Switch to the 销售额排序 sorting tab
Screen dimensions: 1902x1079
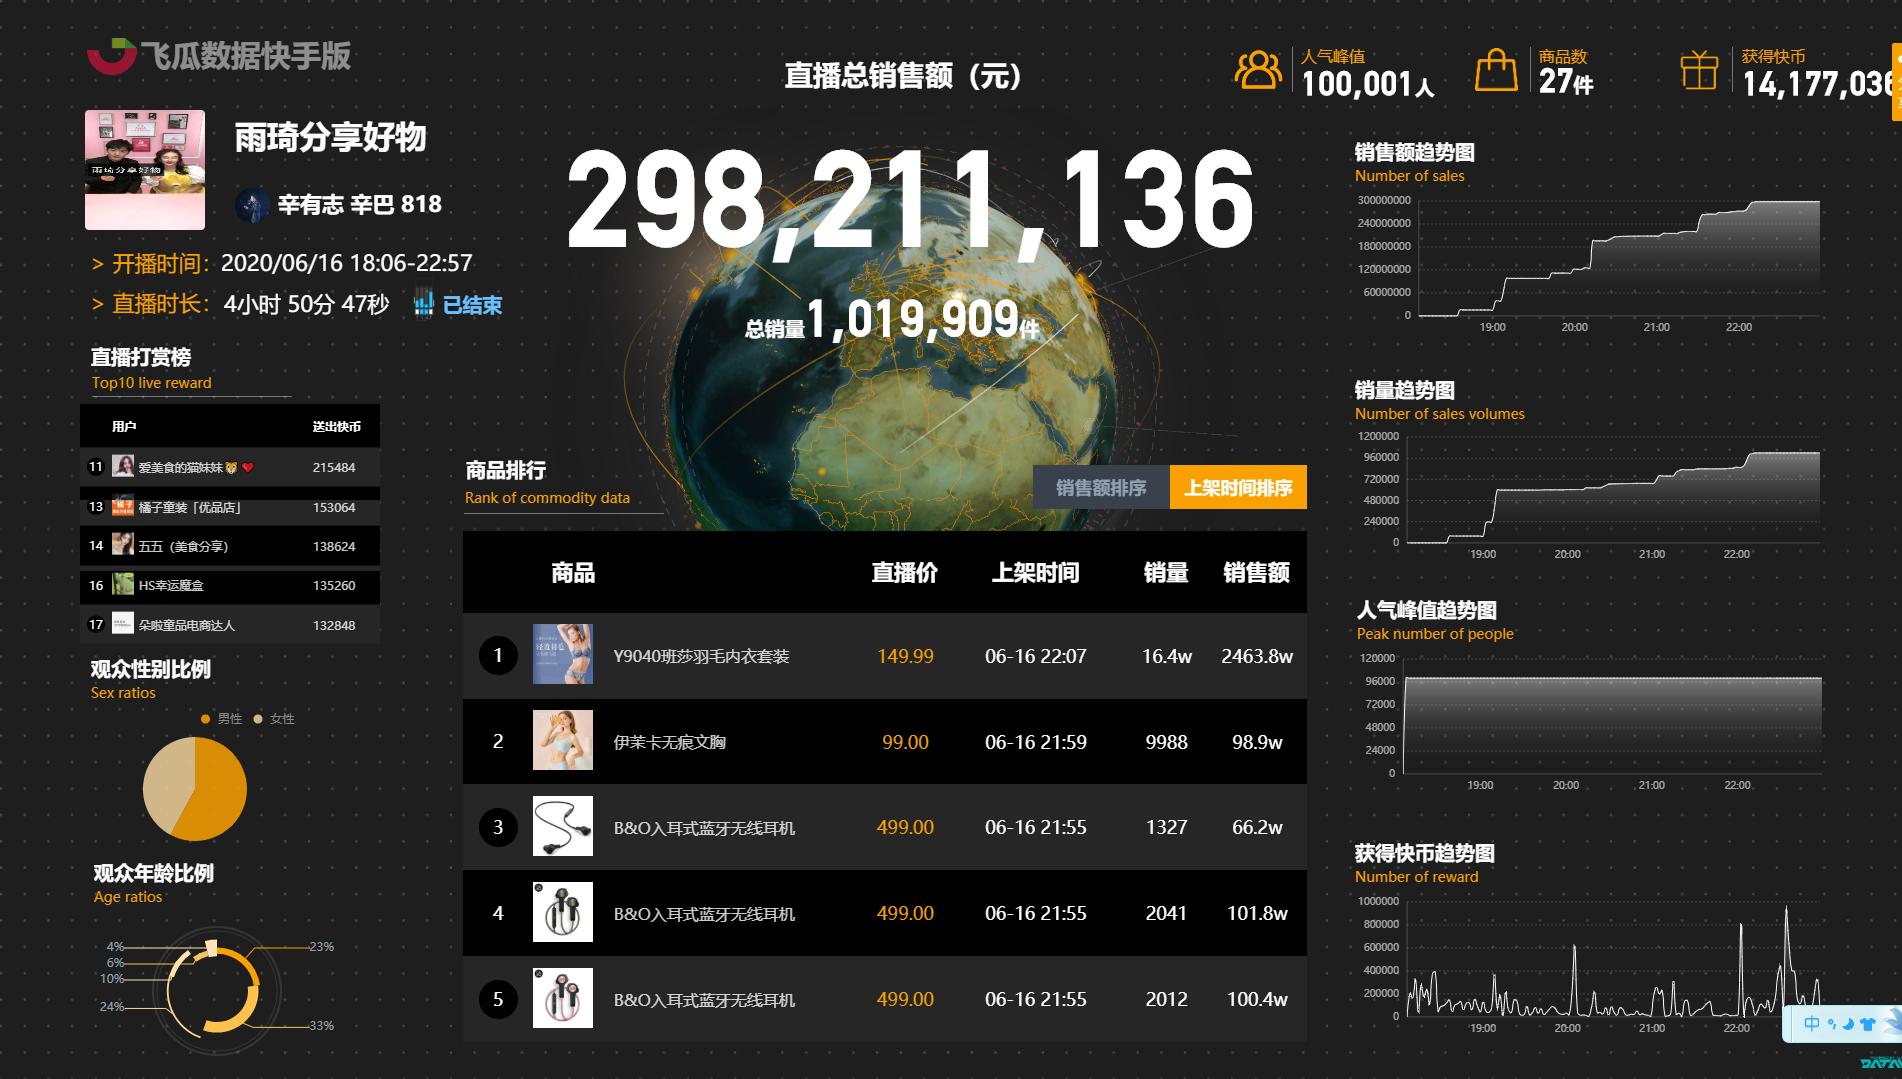(x=1102, y=488)
